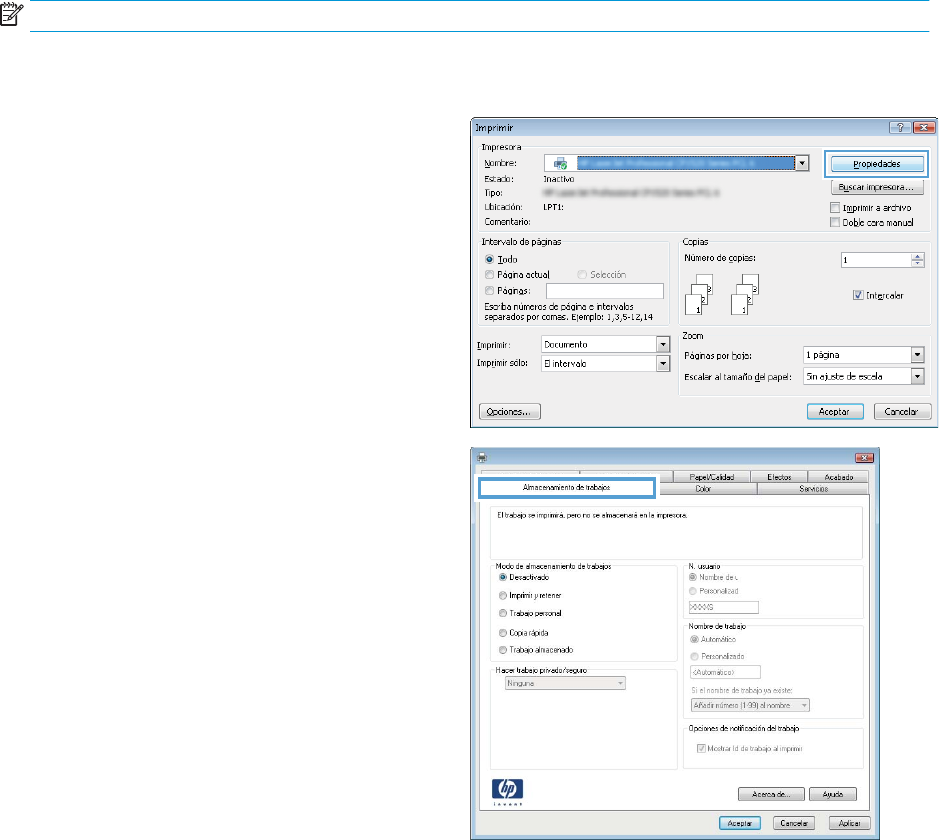Open the Almacenamiento de trabajos tab
Screen dimensions: 939x840
(x=566, y=488)
